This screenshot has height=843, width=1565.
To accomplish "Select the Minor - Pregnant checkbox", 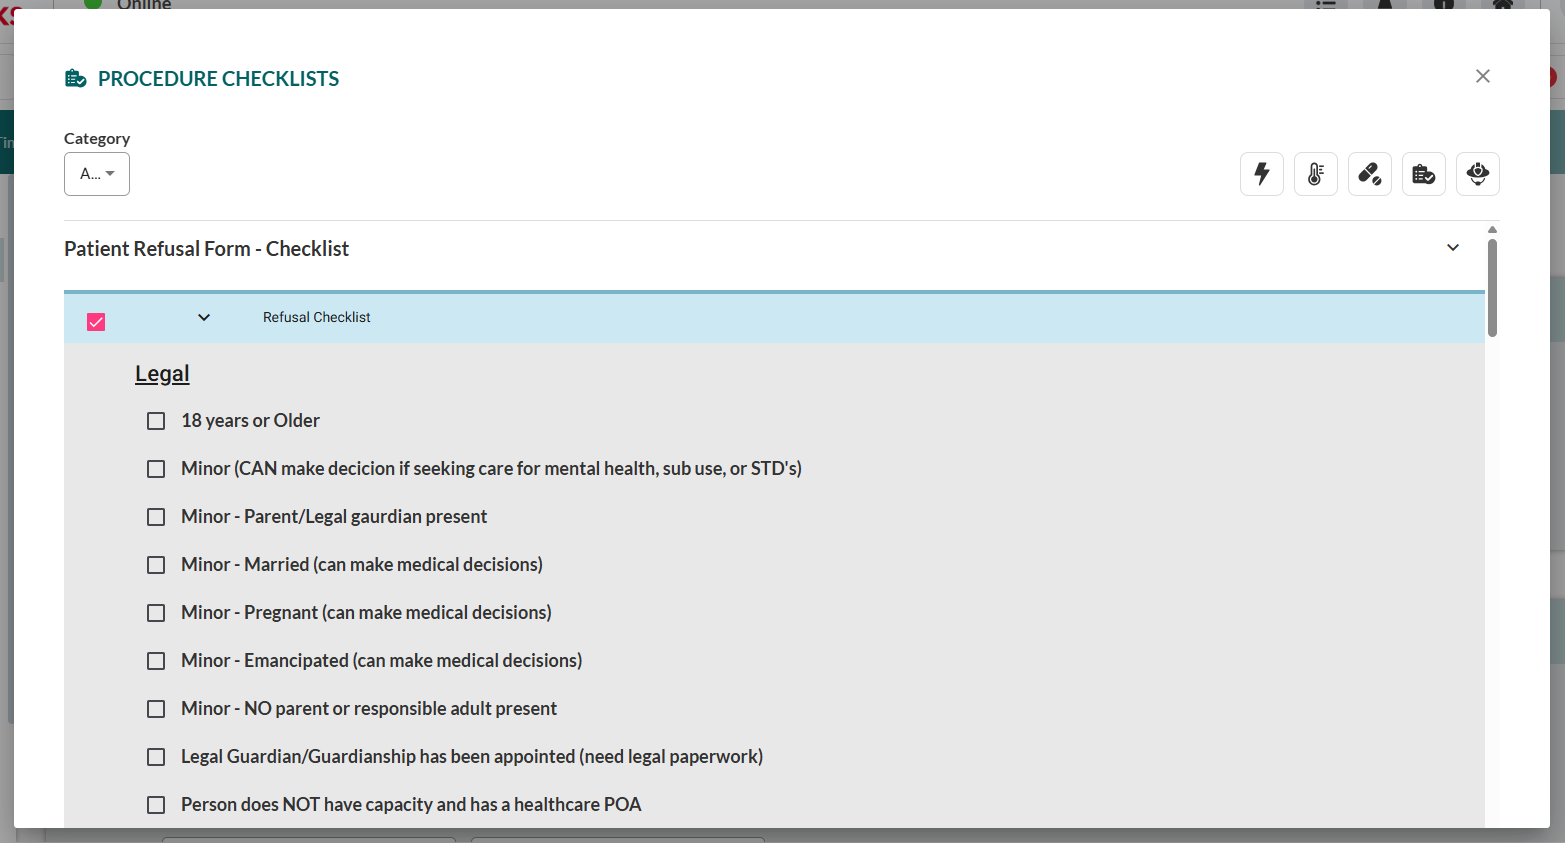I will click(x=156, y=613).
